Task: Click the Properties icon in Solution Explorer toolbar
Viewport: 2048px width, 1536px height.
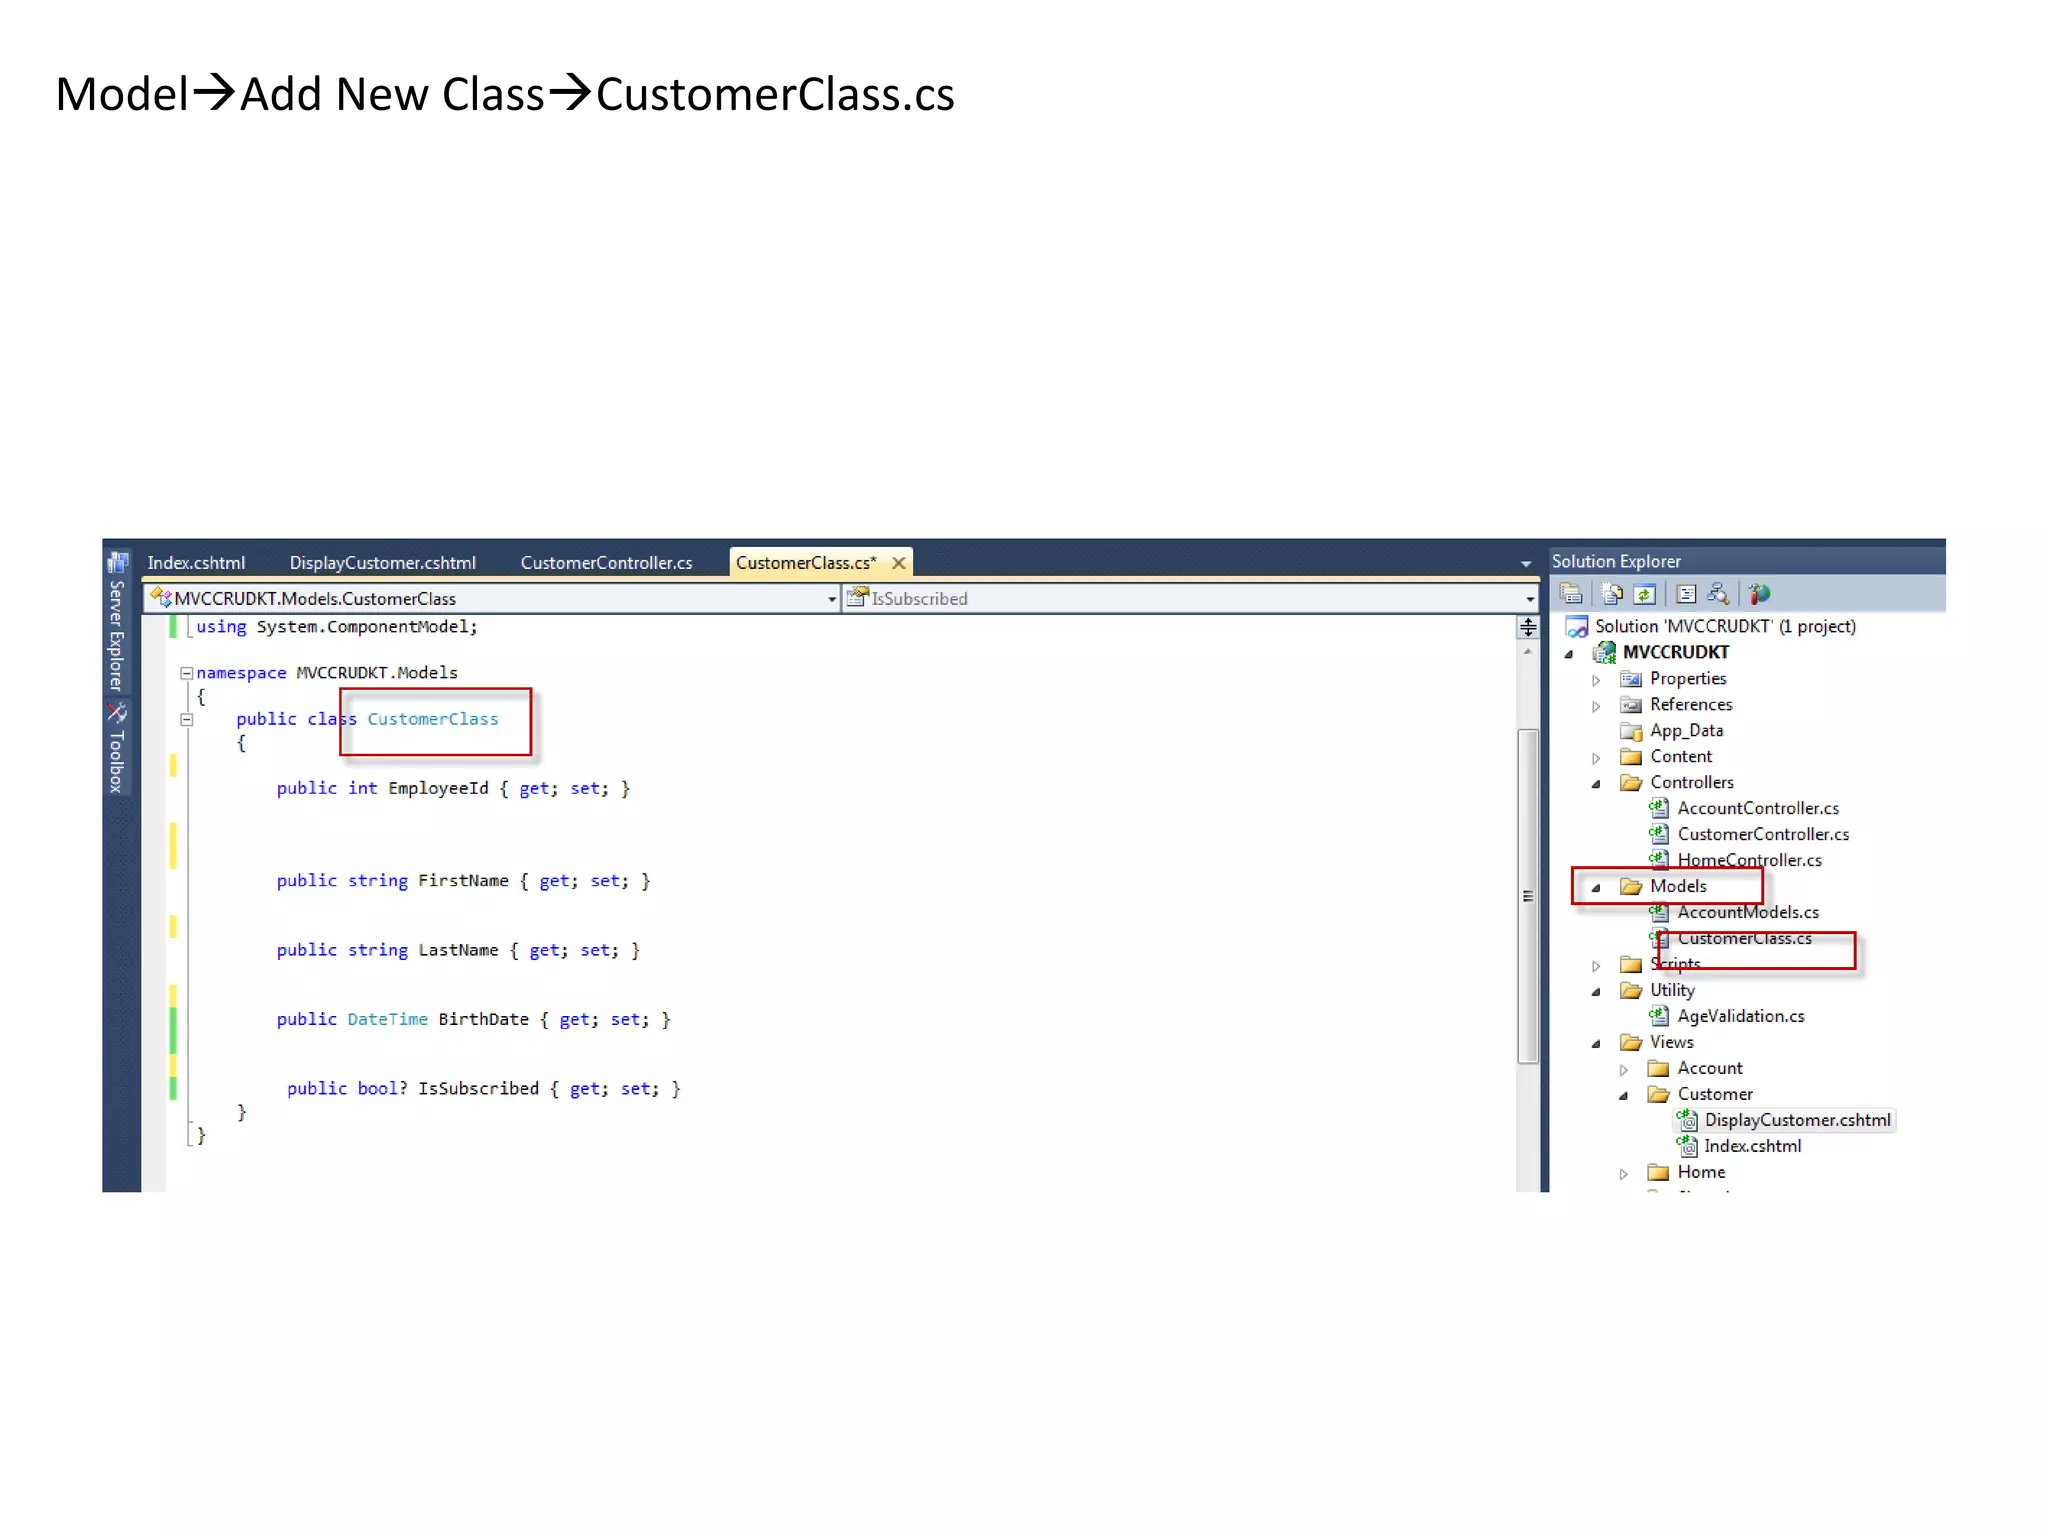Action: (1571, 594)
